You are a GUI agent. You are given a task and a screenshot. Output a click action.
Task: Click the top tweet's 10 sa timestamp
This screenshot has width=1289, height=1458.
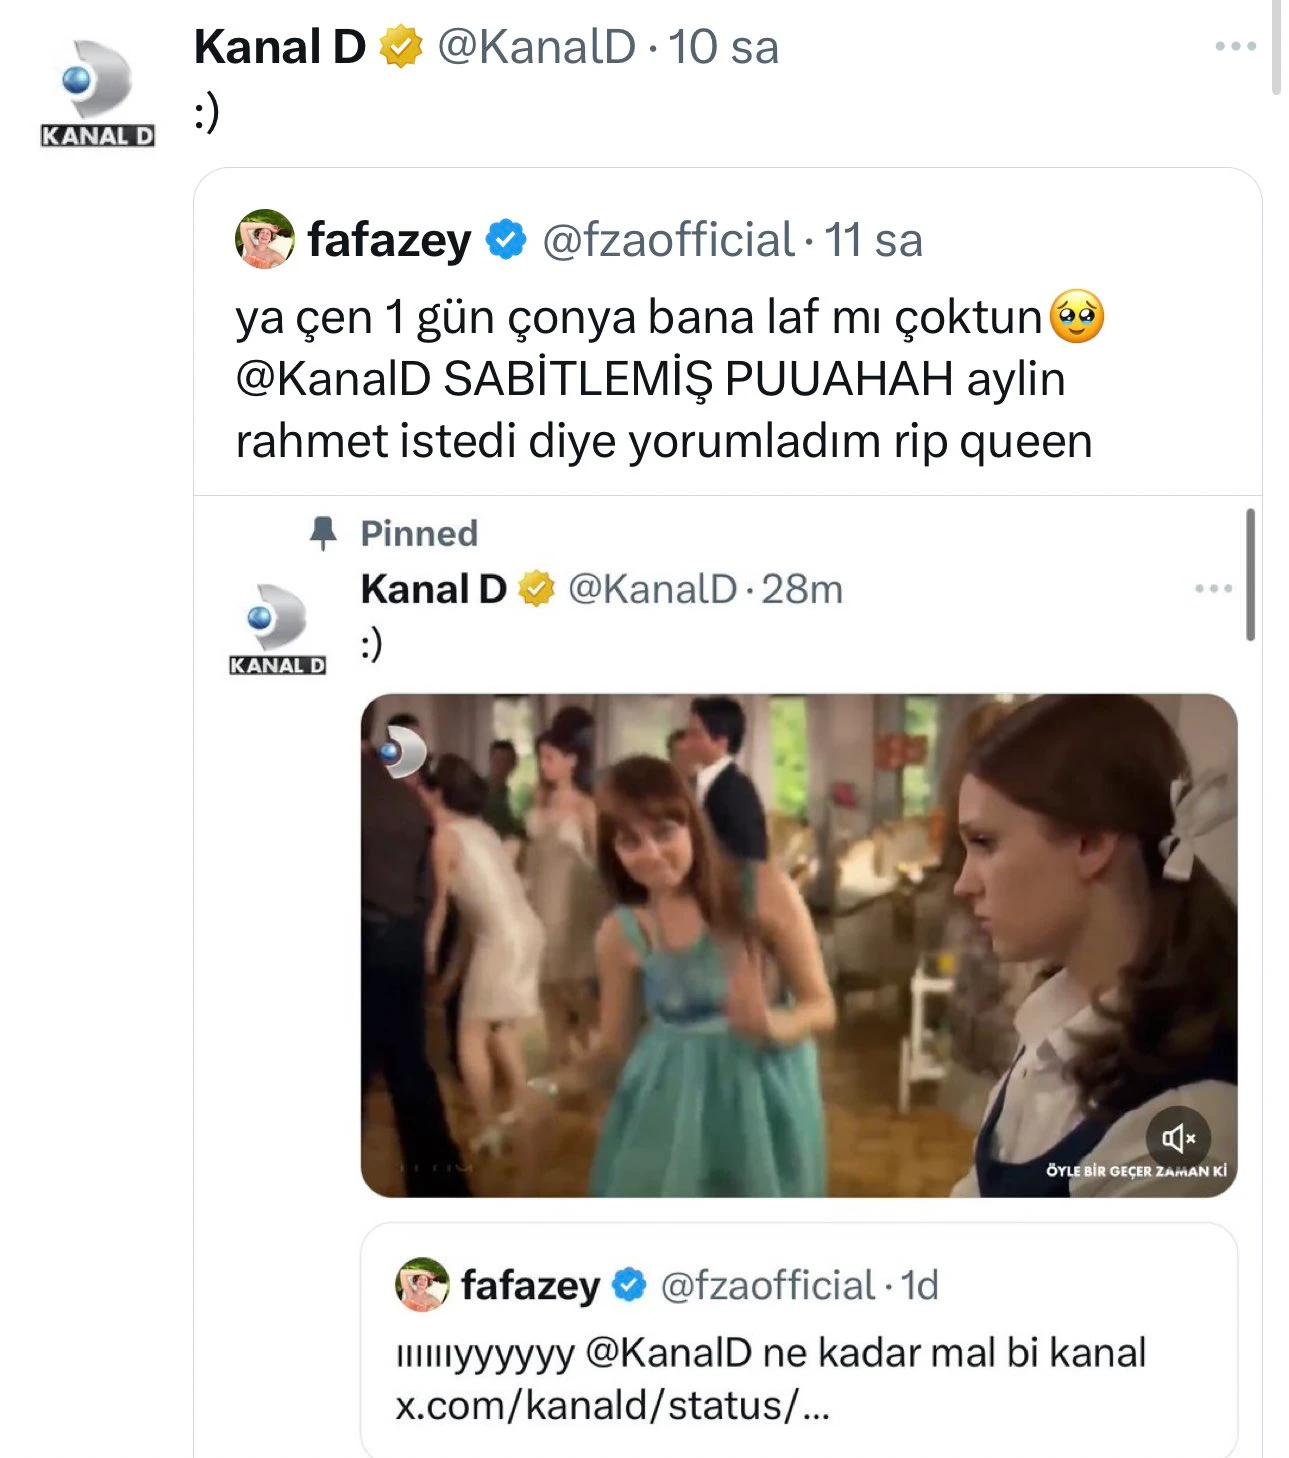(x=723, y=47)
